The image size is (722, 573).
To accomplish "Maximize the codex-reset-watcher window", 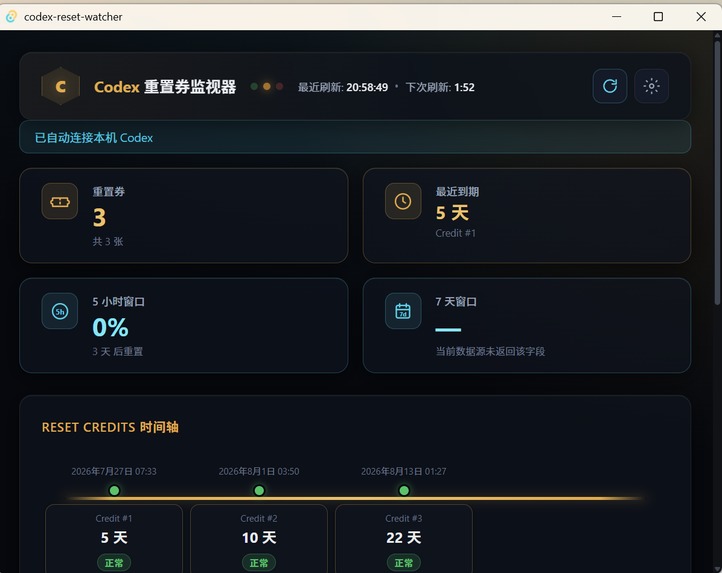I will pyautogui.click(x=658, y=17).
